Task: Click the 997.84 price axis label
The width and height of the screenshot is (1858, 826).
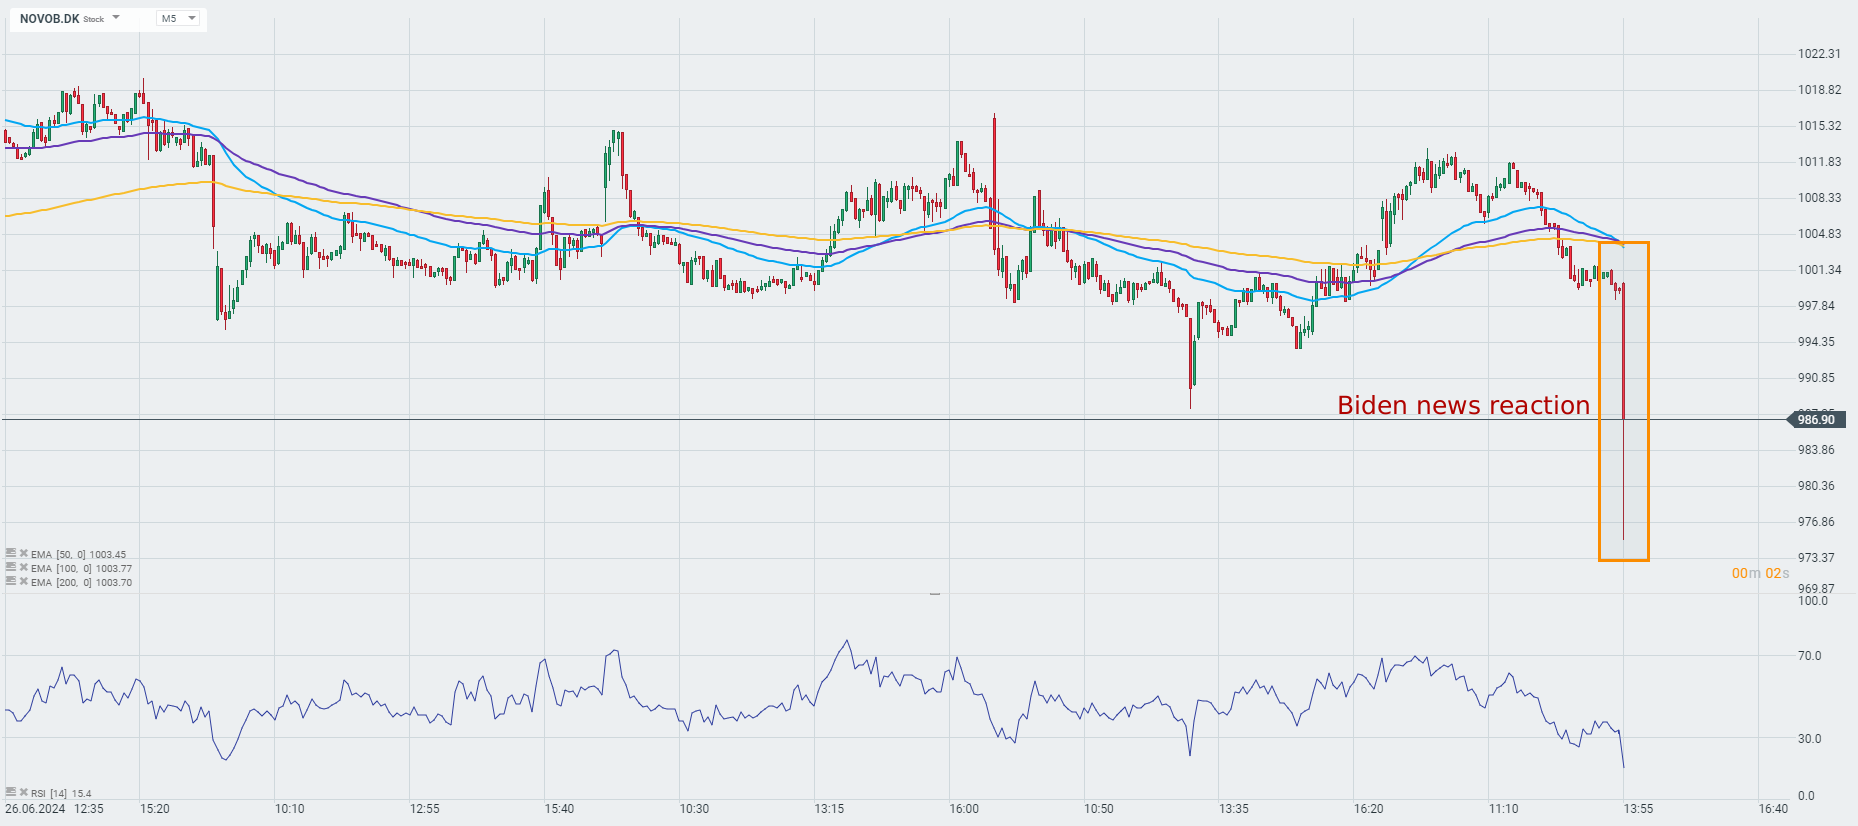Action: [1816, 306]
